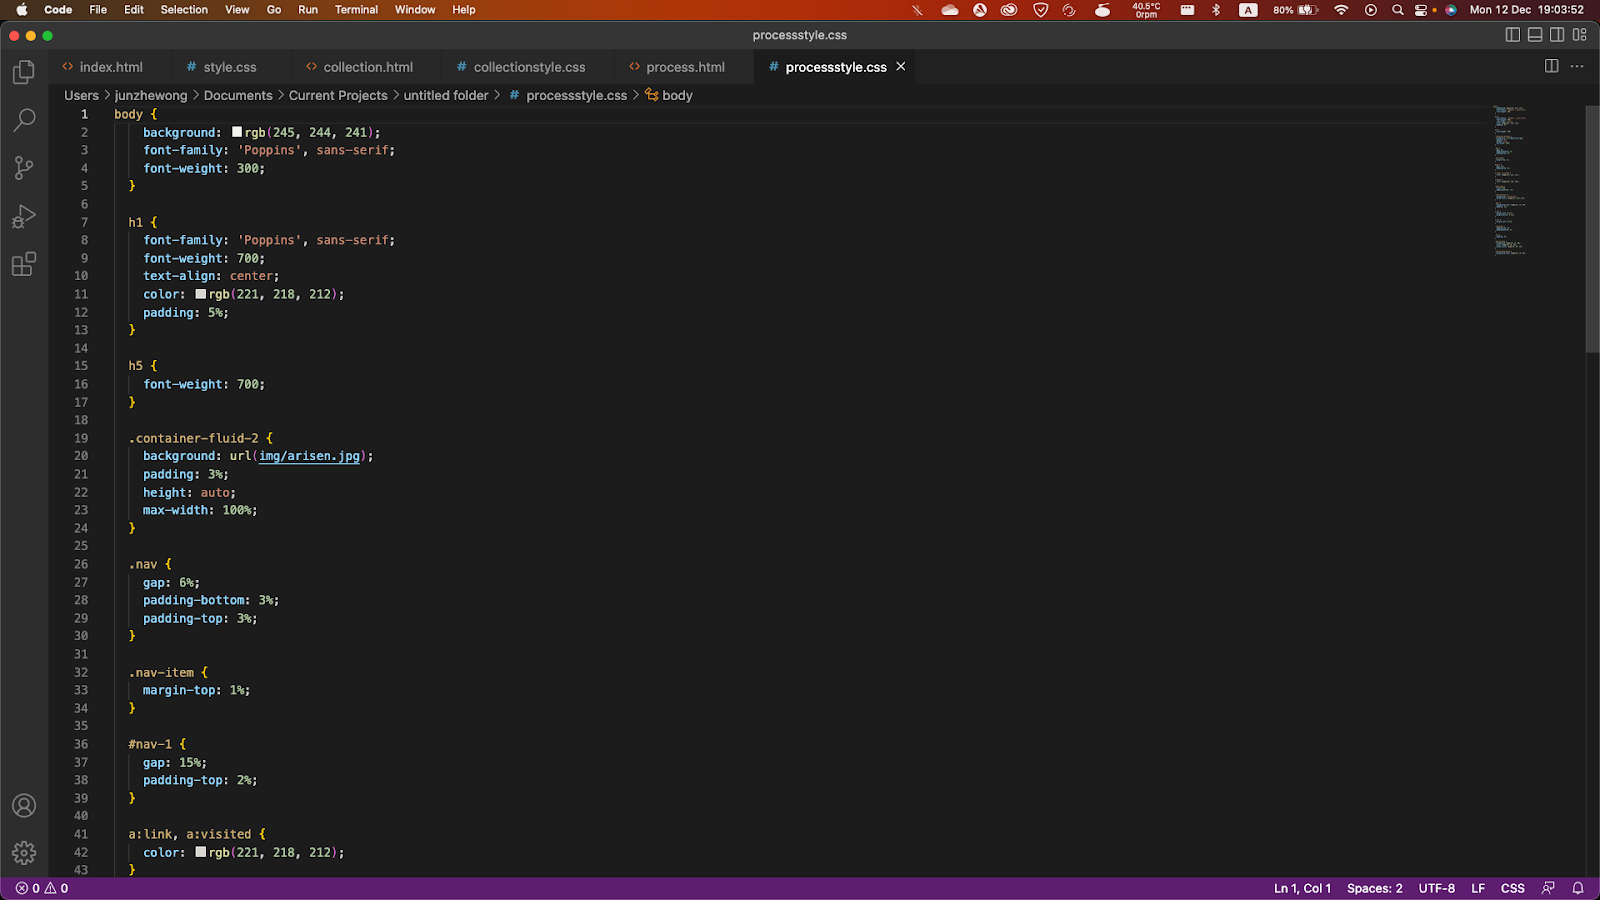Open the Users breadcrumb dropdown
1600x900 pixels.
pos(81,95)
